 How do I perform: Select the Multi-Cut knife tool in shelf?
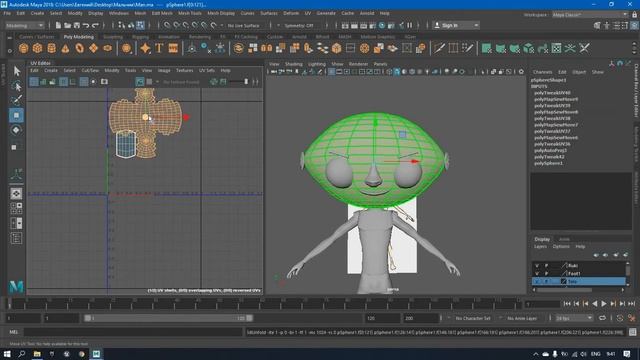click(x=439, y=48)
